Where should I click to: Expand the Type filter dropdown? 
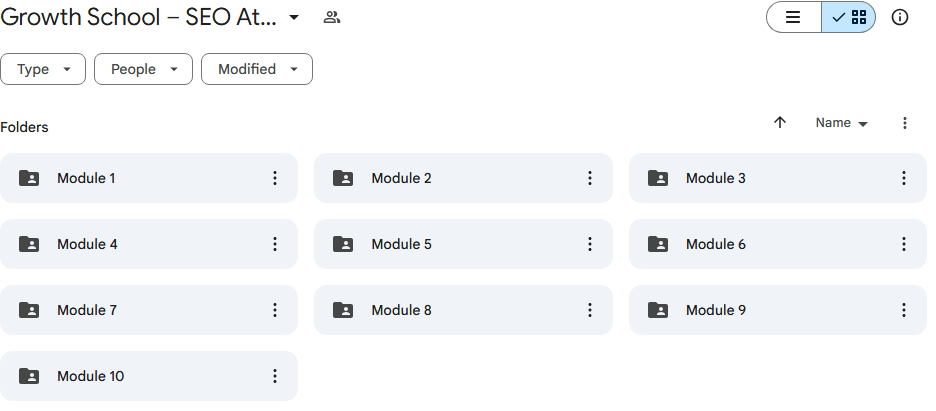coord(43,69)
